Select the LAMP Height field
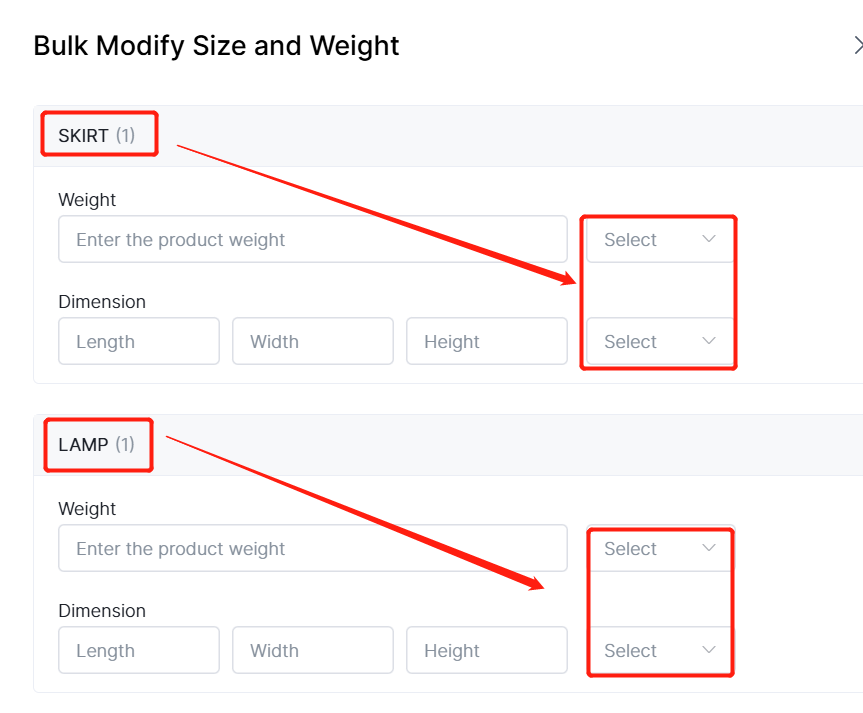Screen dimensions: 863x713 click(486, 651)
